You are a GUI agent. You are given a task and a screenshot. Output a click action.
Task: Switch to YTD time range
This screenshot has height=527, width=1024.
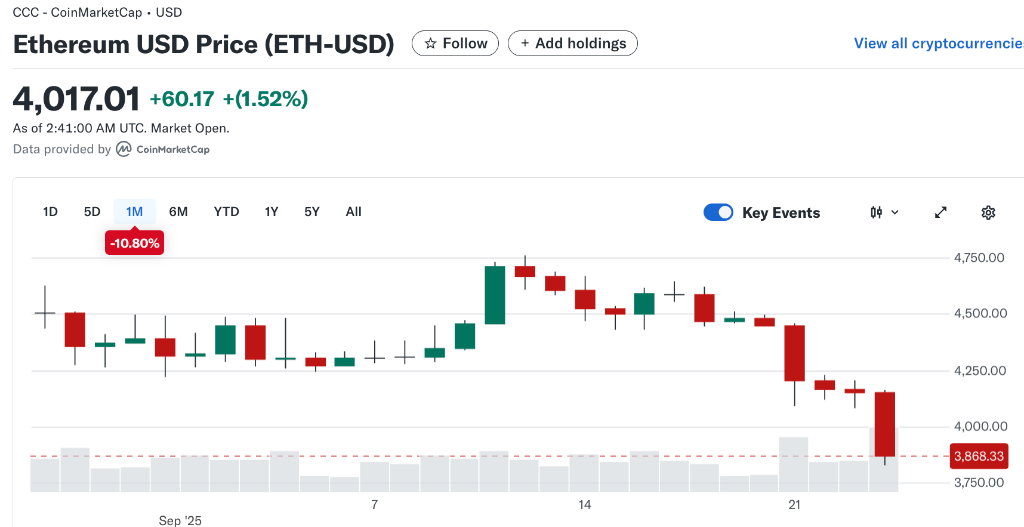click(226, 211)
